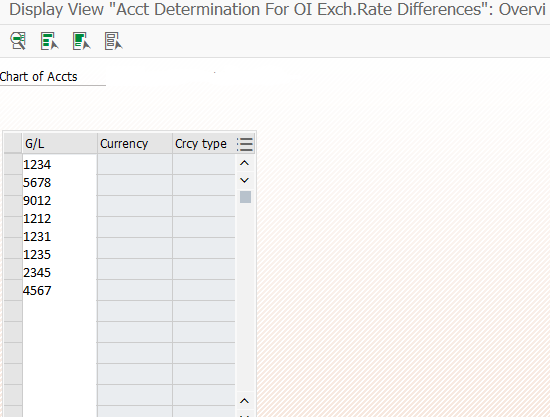Image resolution: width=550 pixels, height=417 pixels.
Task: Click the select-all corner cell of table
Action: pyautogui.click(x=13, y=143)
